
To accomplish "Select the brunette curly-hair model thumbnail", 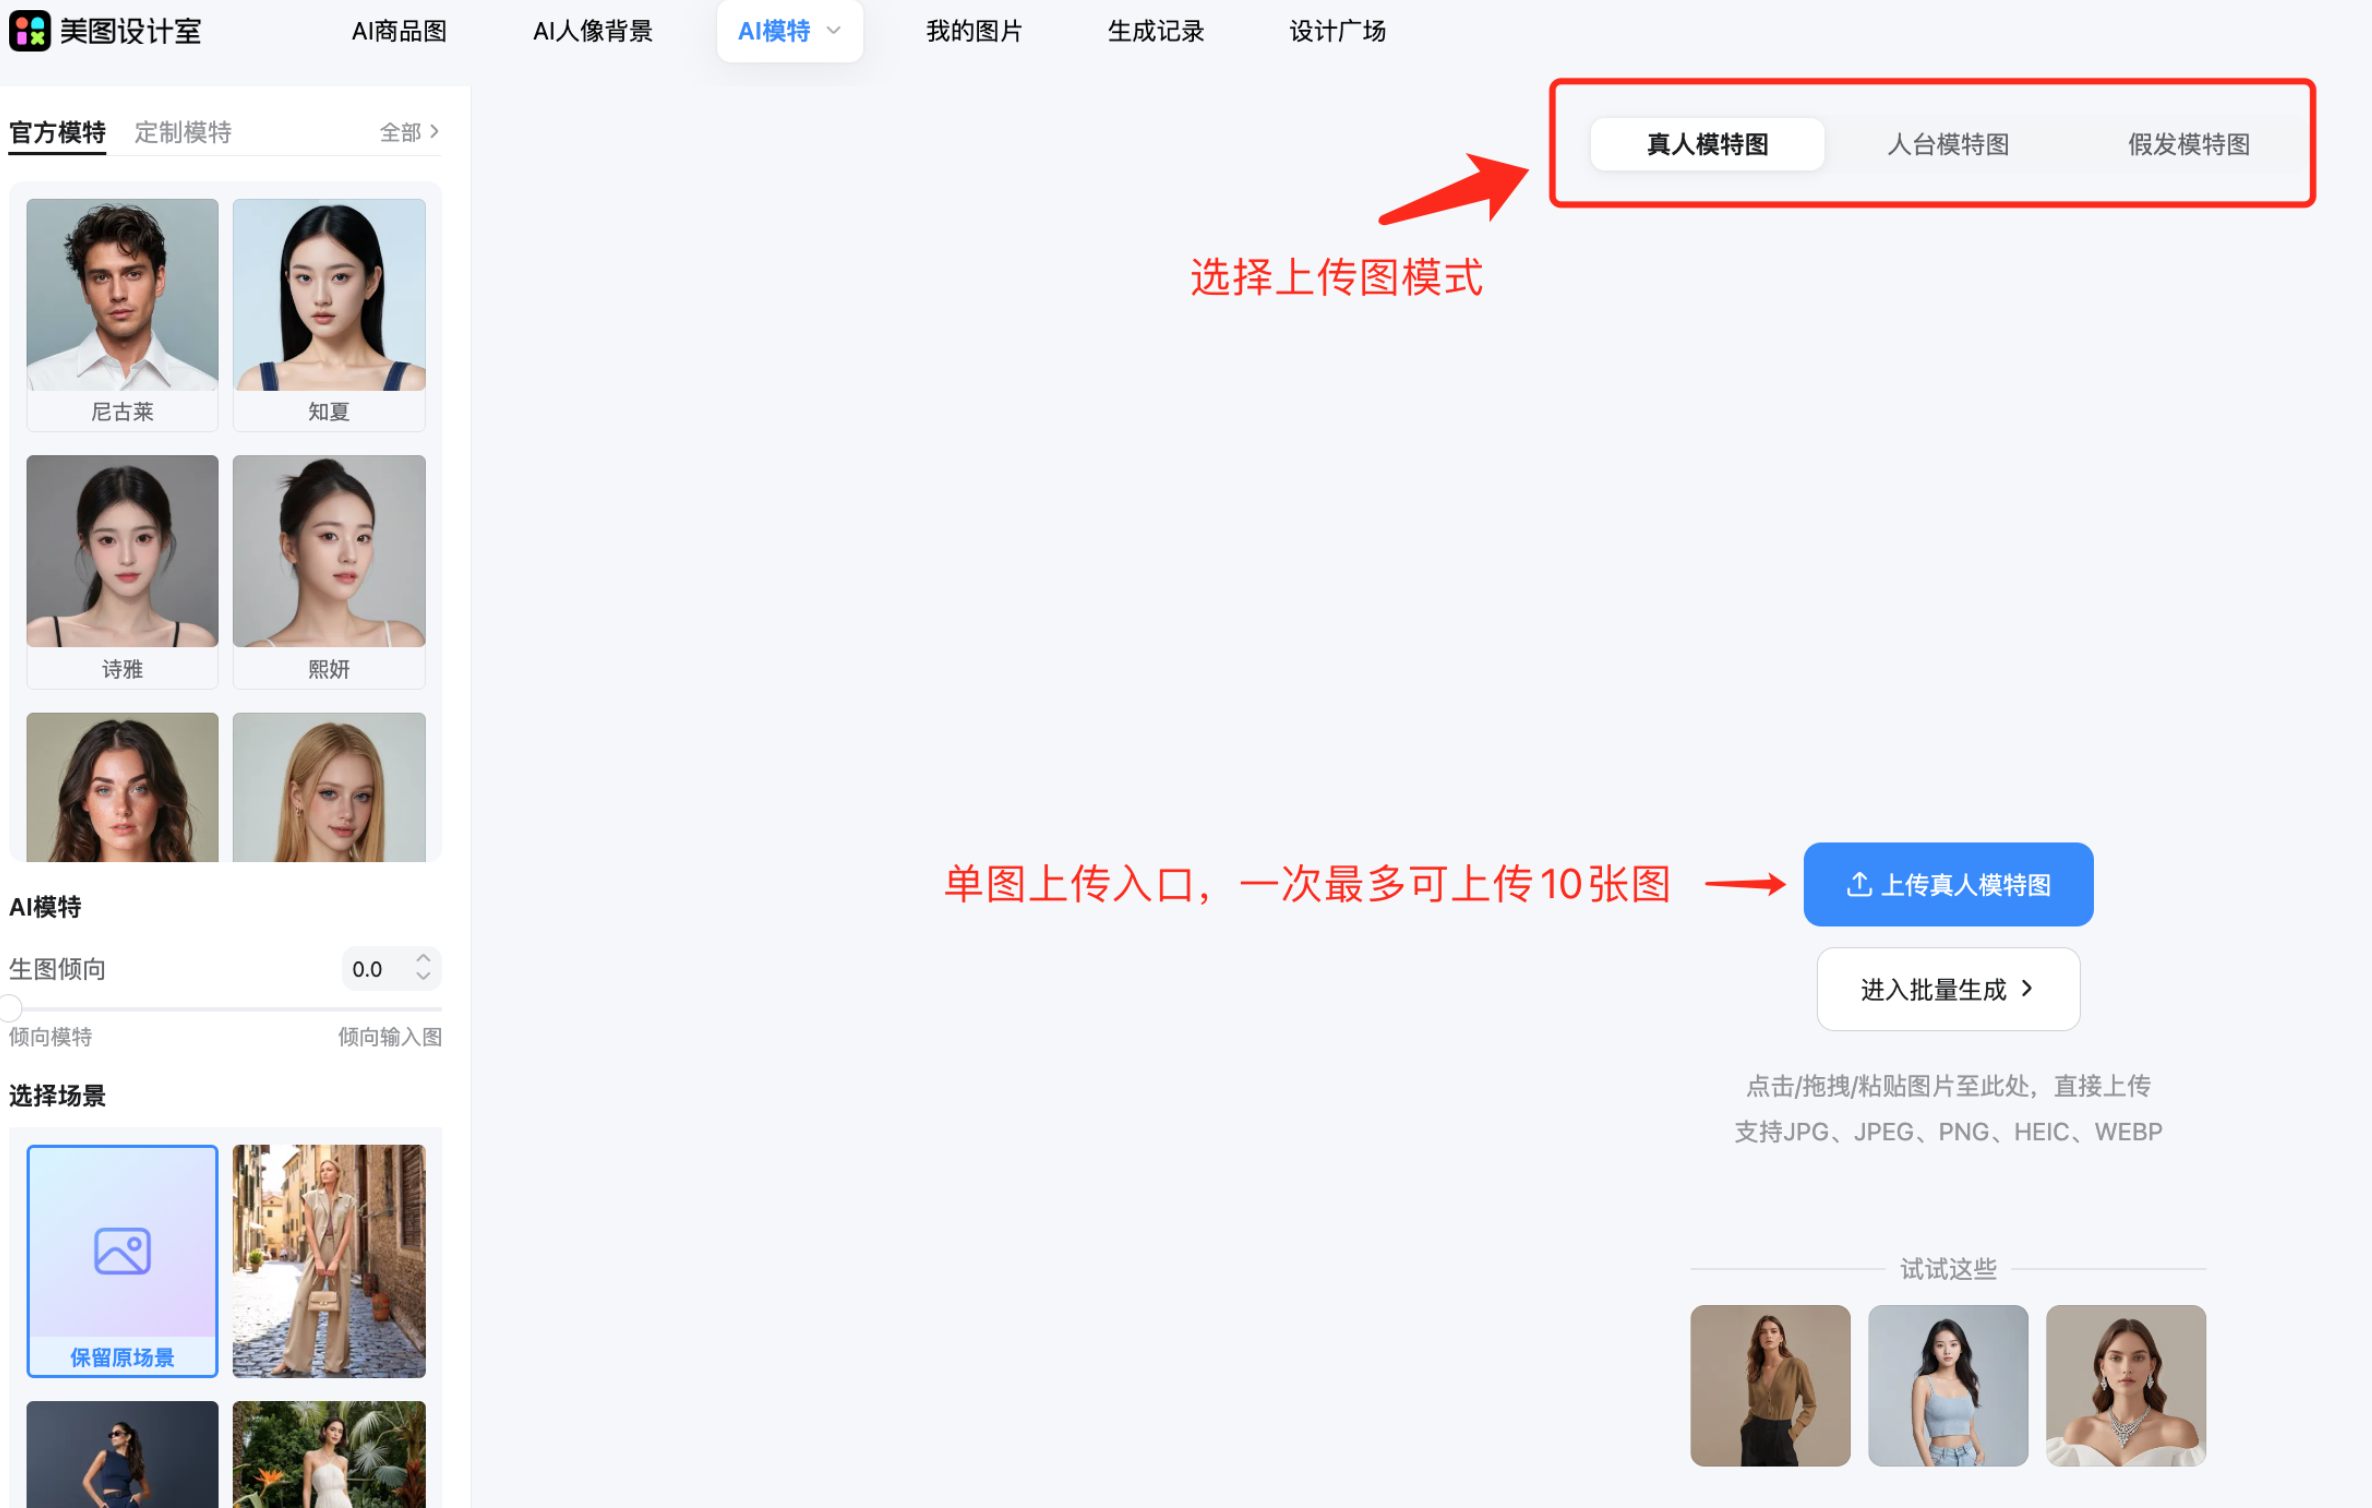I will (x=122, y=787).
